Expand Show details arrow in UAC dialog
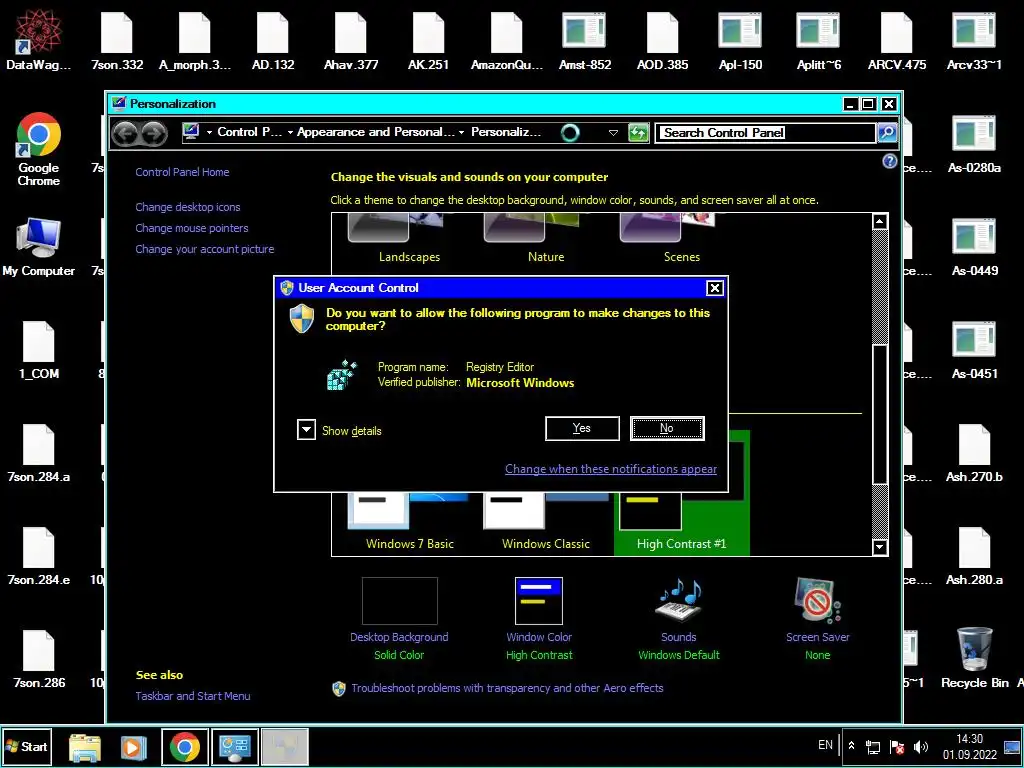The width and height of the screenshot is (1024, 768). (306, 430)
